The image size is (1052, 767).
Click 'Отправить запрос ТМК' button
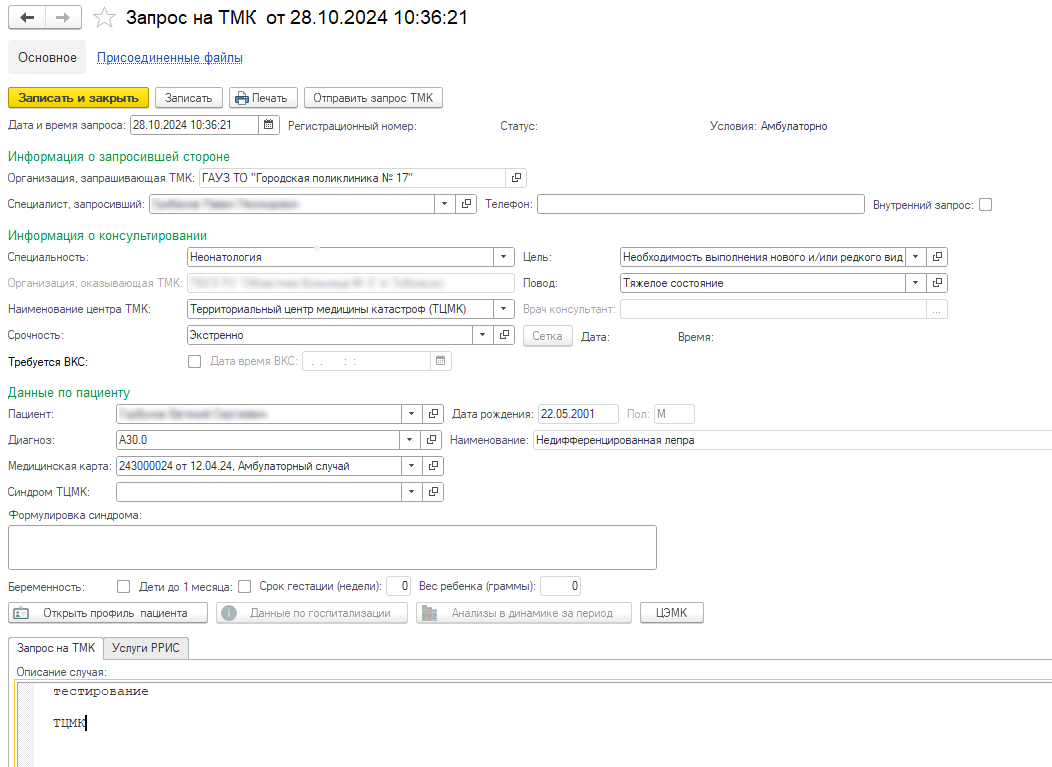(x=372, y=98)
